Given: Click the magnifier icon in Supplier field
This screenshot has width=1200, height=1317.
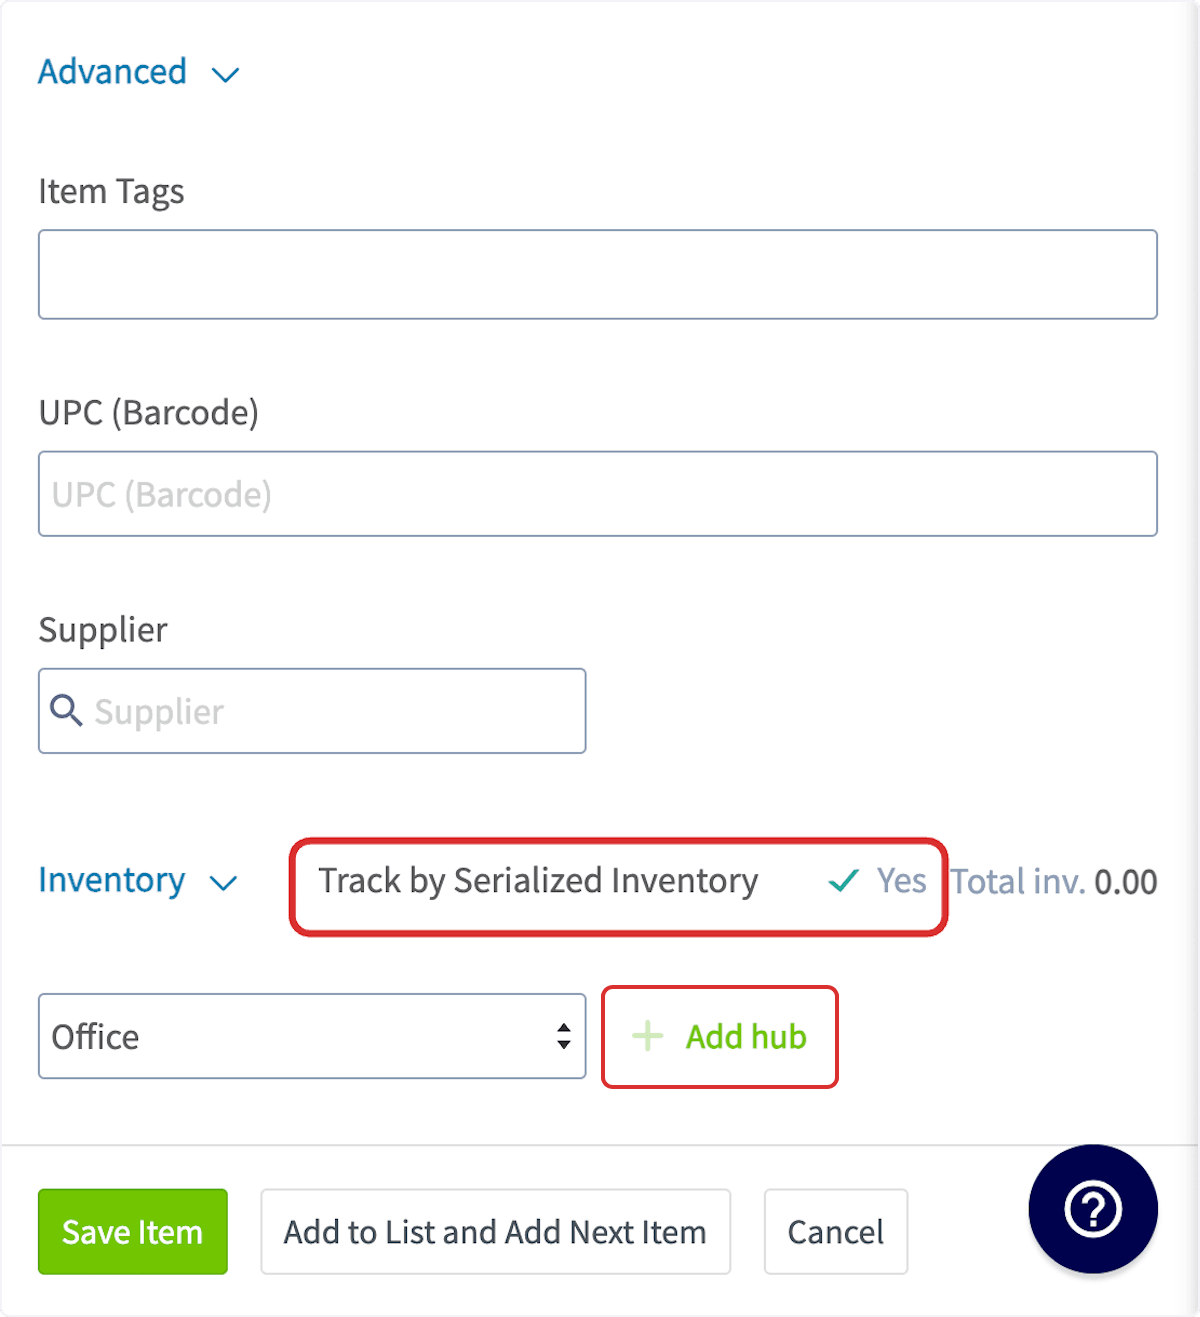Looking at the screenshot, I should click(x=66, y=711).
